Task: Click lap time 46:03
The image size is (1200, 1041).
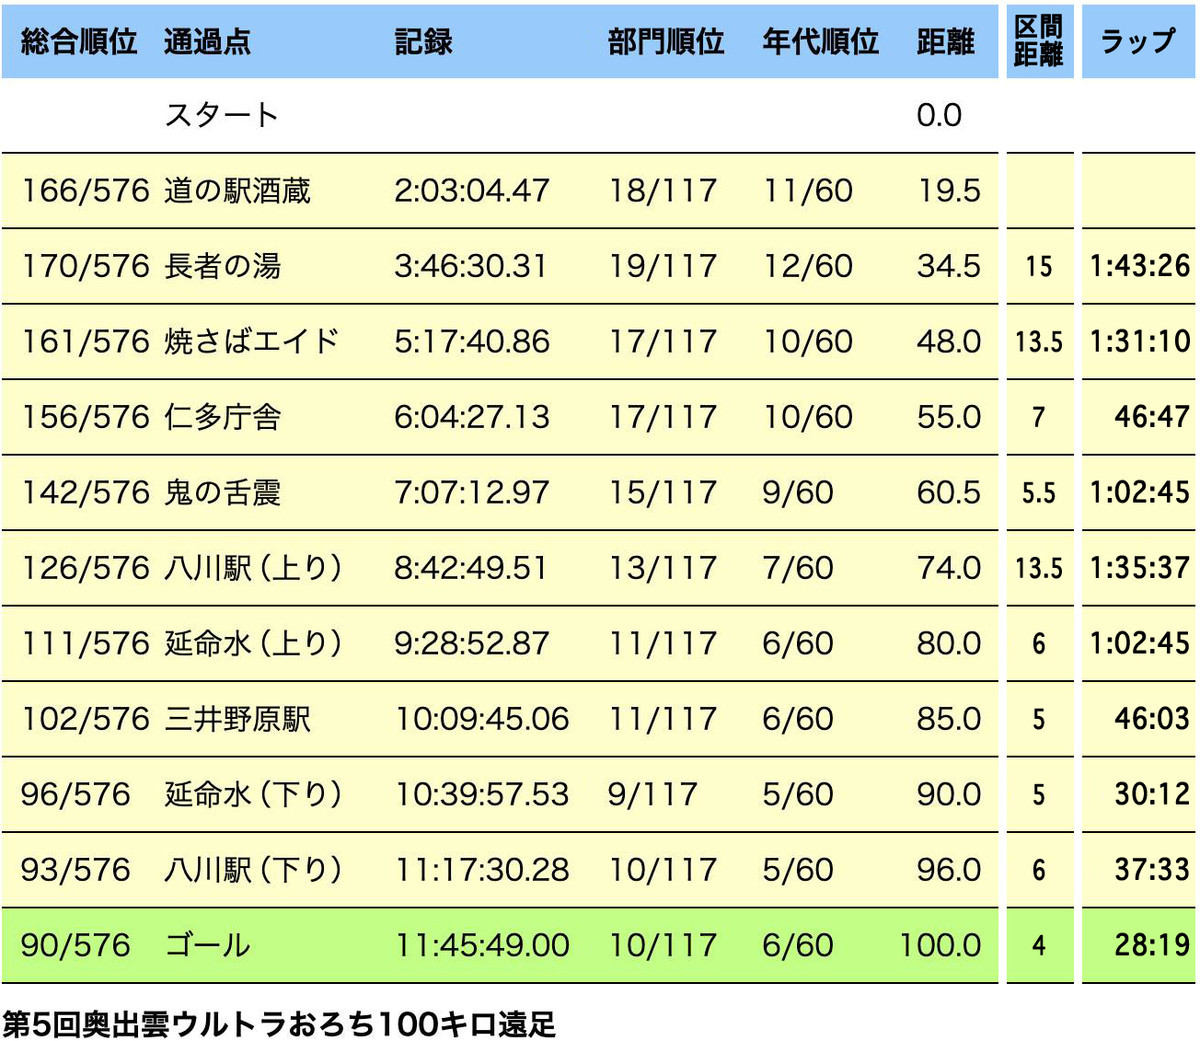Action: point(1152,719)
